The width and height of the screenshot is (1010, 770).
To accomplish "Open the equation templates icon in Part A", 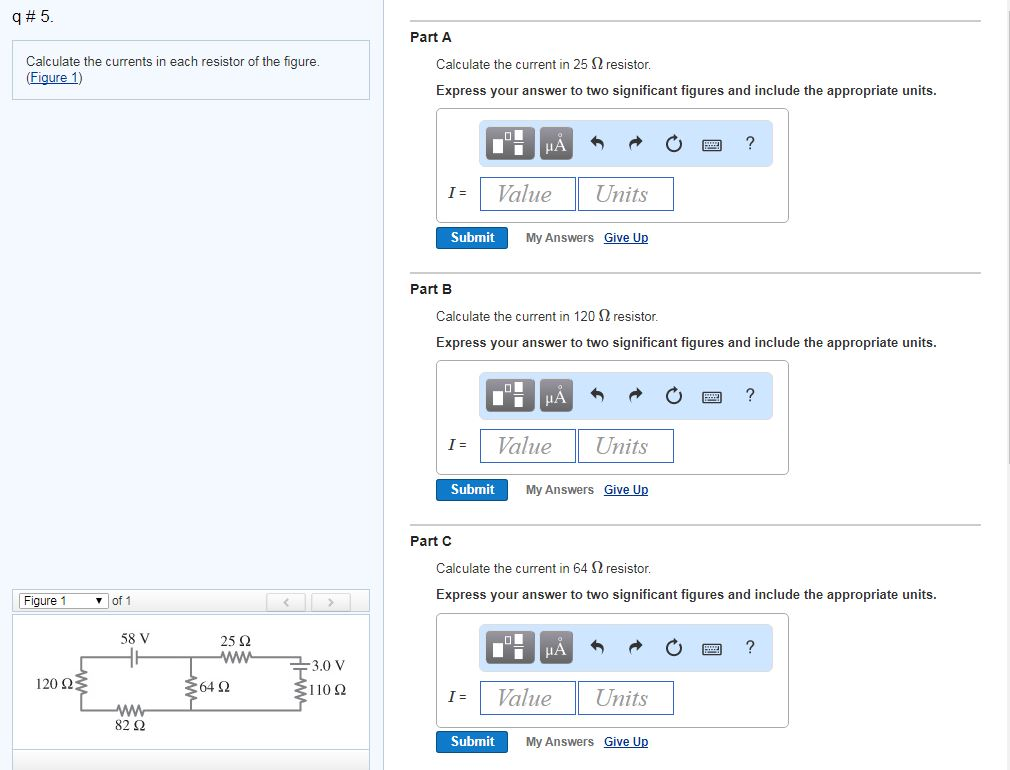I will coord(508,143).
